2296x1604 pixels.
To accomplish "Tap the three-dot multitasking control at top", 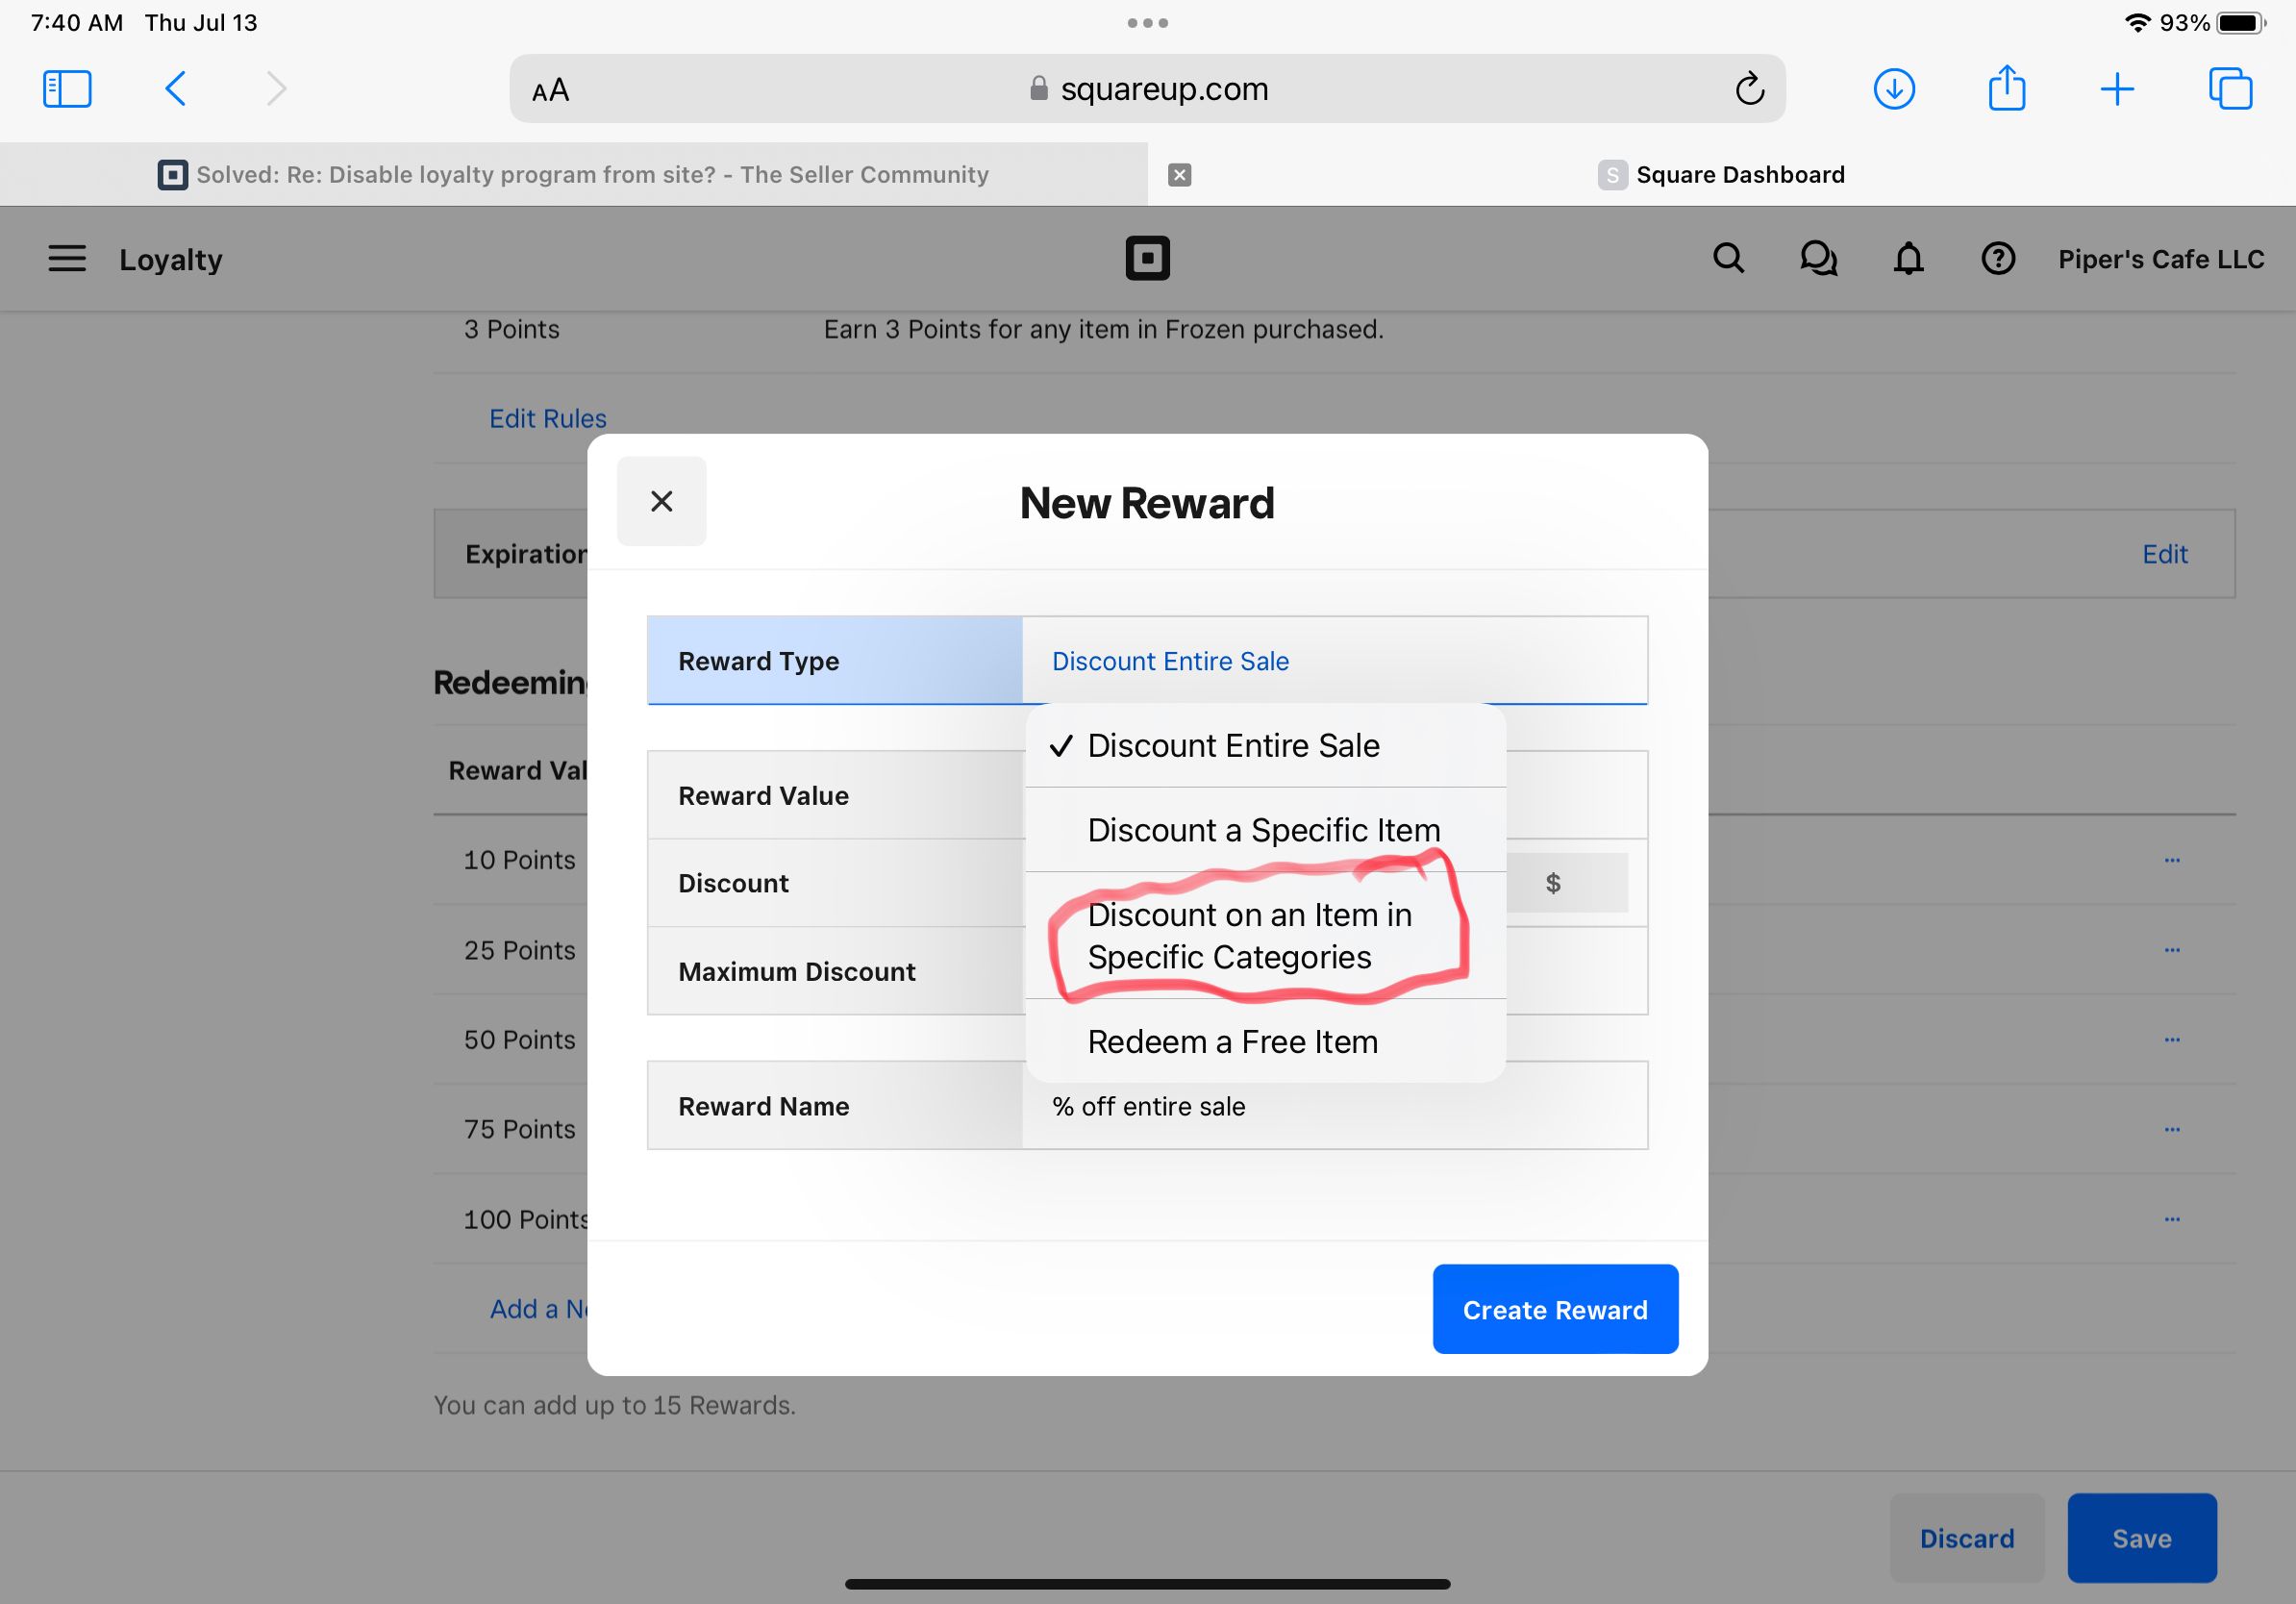I will [x=1147, y=23].
